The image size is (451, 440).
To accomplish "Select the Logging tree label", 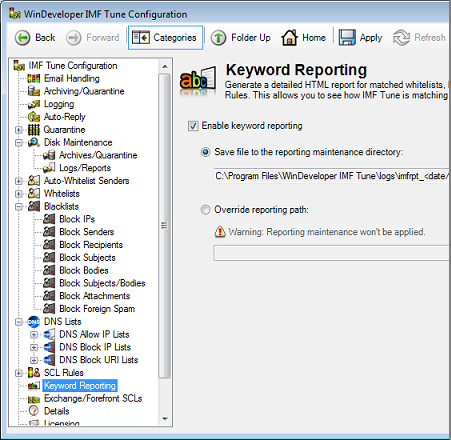I will 59,104.
